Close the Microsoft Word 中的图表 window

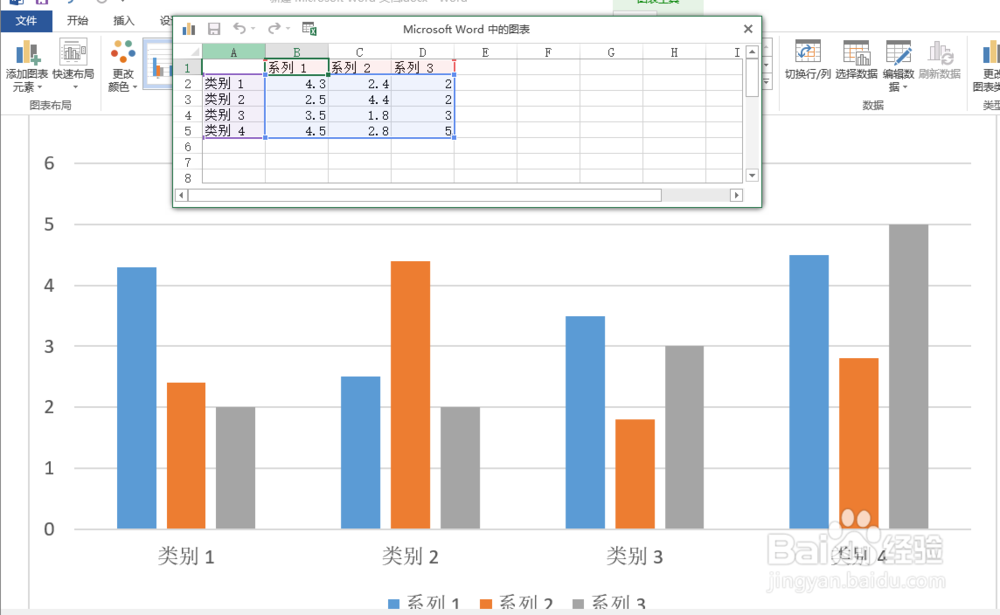click(x=748, y=29)
